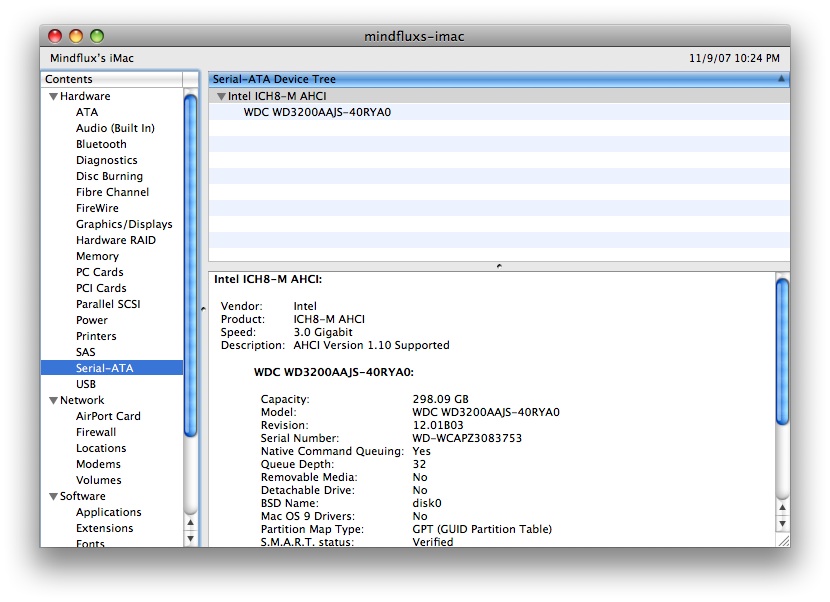Click the yellow minimize window button
The image size is (830, 602).
[x=76, y=36]
